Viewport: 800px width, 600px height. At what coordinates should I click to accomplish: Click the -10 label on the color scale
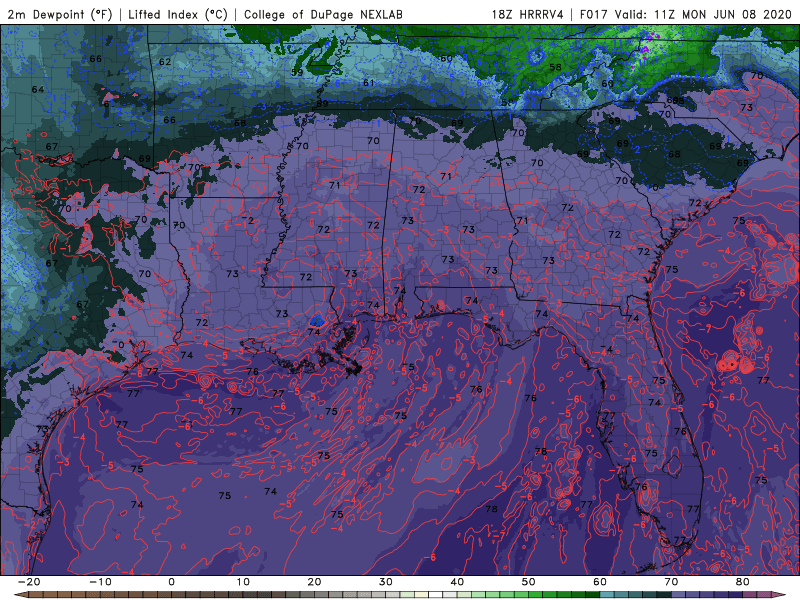tap(100, 582)
